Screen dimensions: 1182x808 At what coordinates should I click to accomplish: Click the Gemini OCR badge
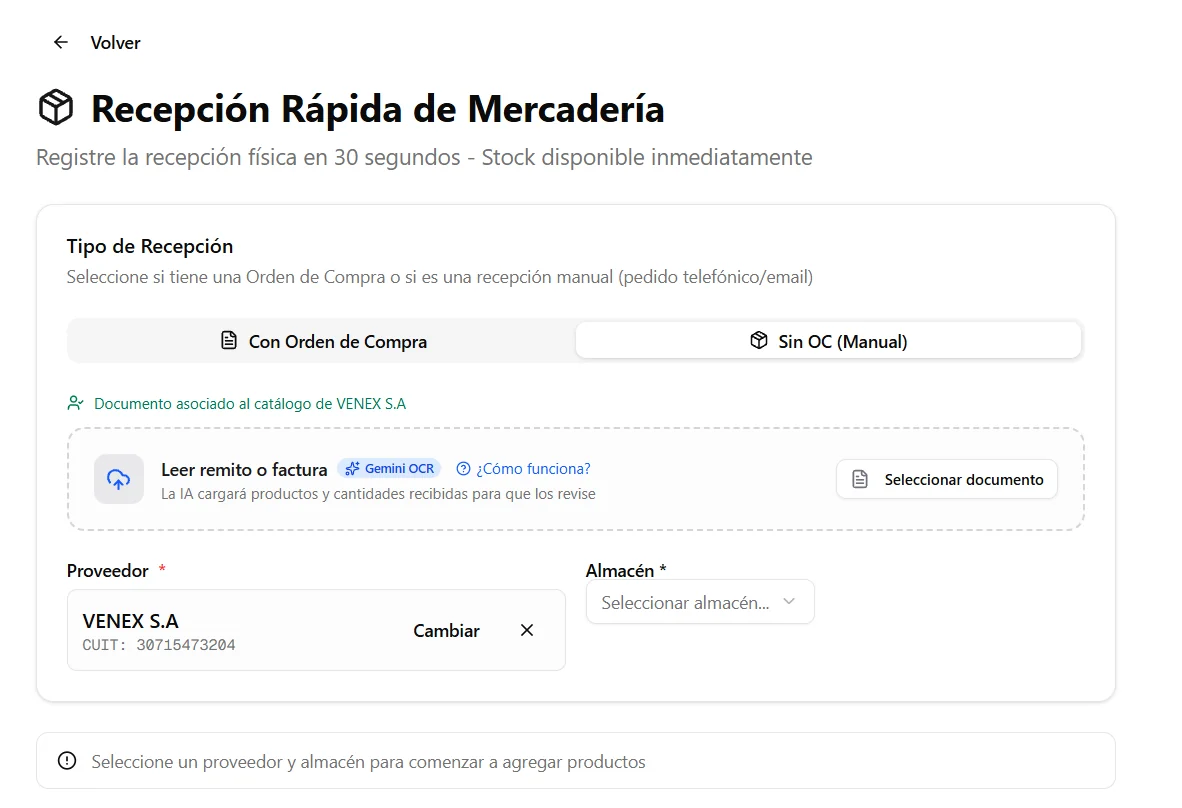pyautogui.click(x=389, y=469)
